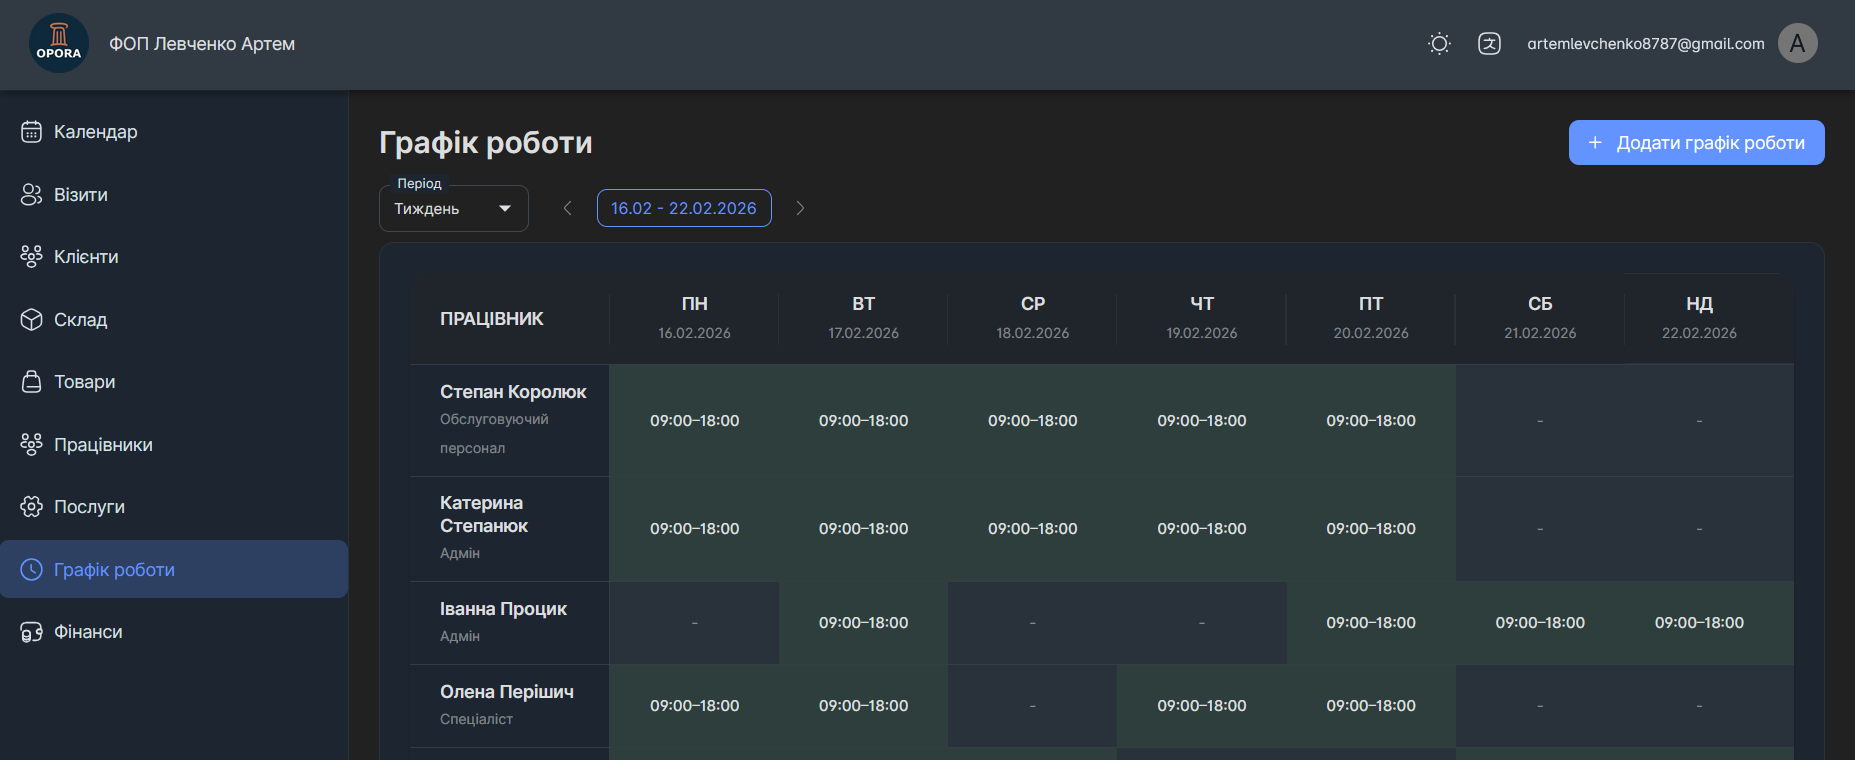Select Степан Королюк Monday 09:00–18:00 cell
This screenshot has width=1855, height=760.
click(x=694, y=421)
